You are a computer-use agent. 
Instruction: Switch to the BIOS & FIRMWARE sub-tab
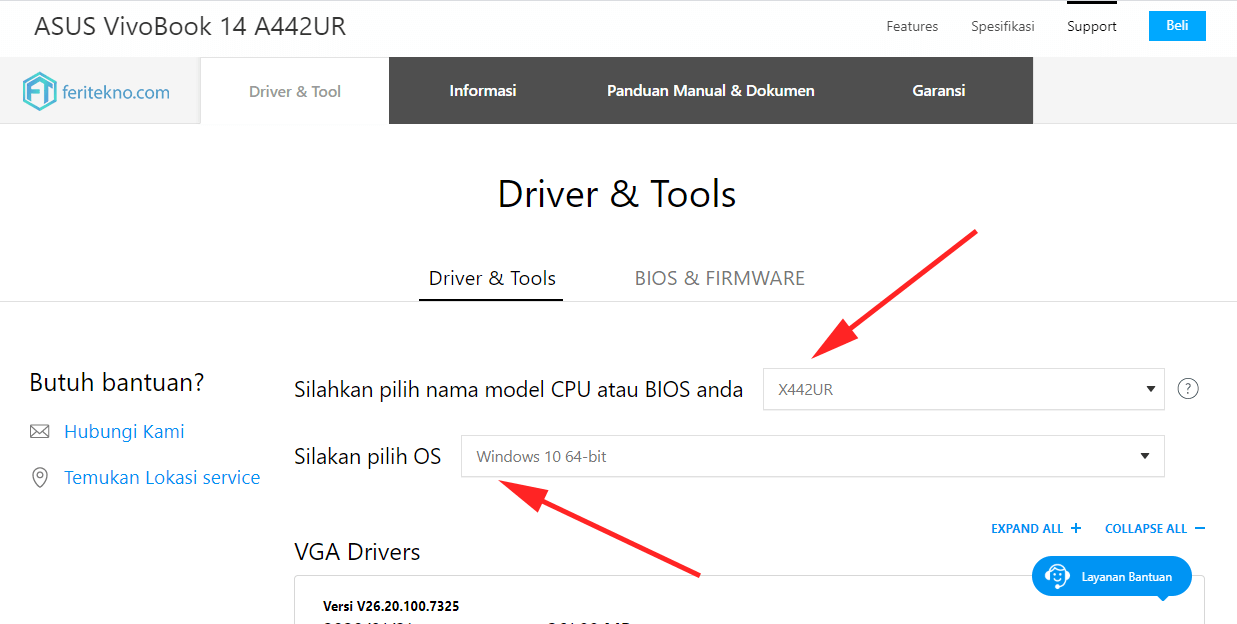(x=720, y=278)
